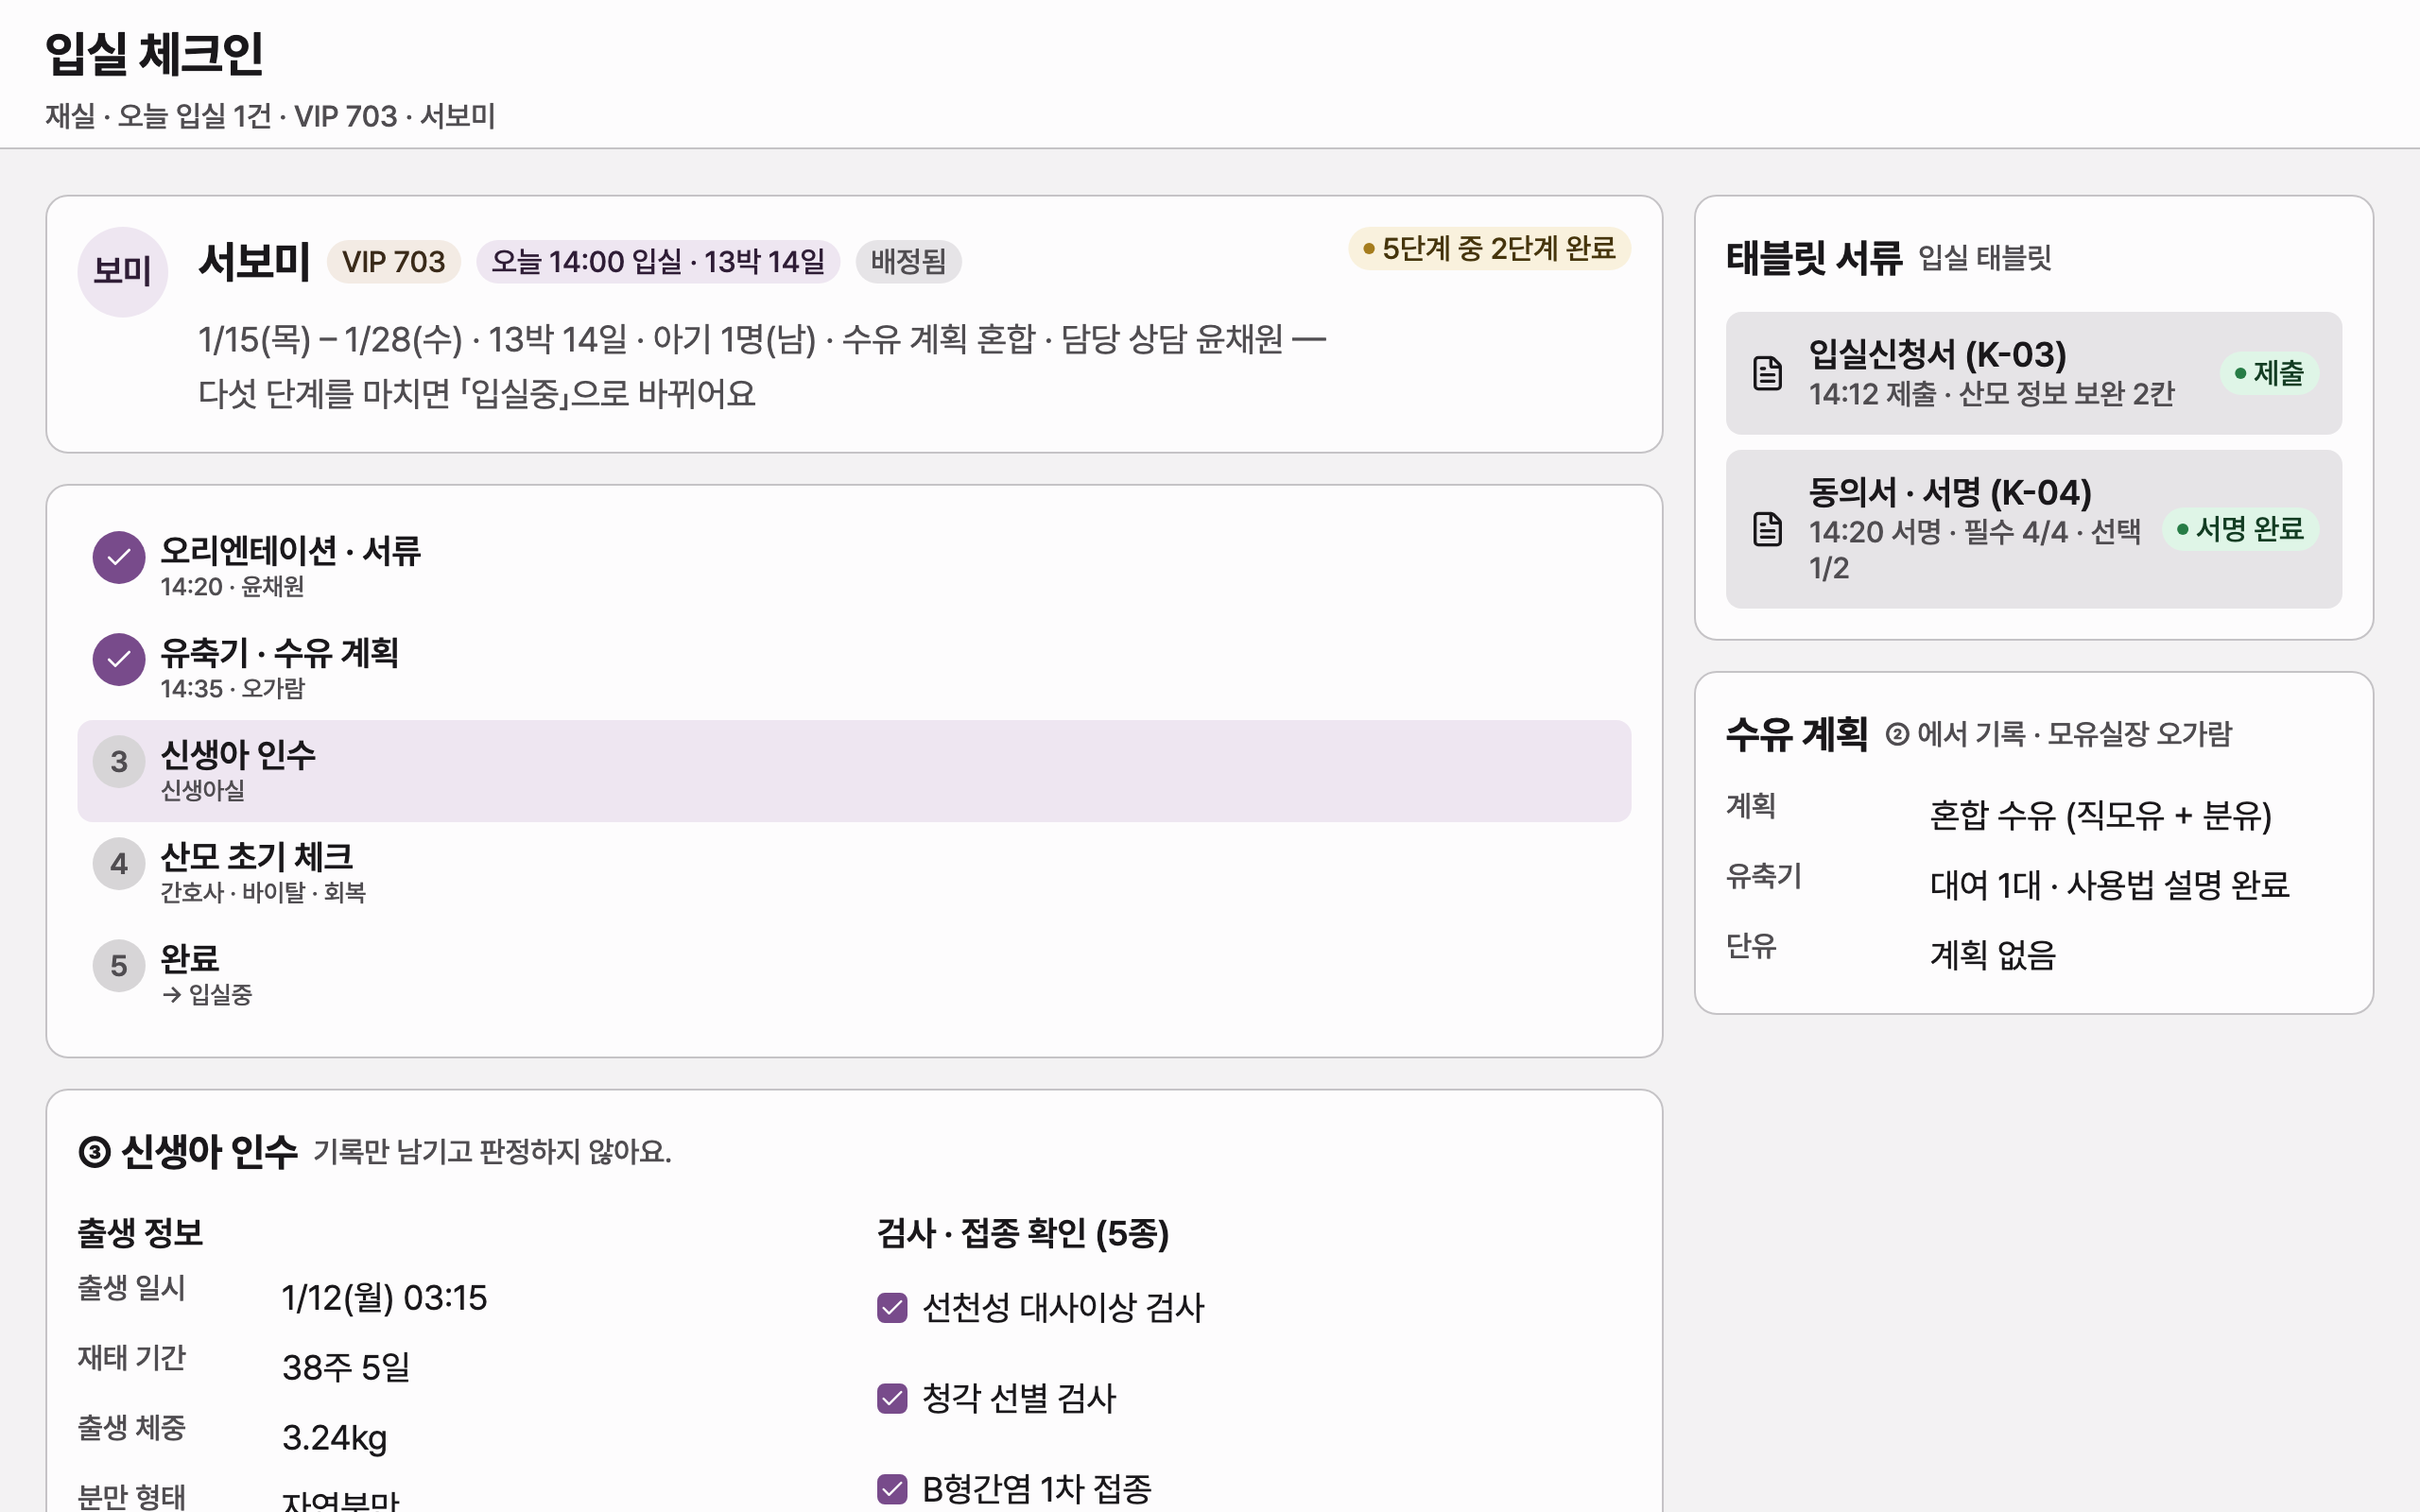Click step number 3 circle for 신생아 인수
2420x1512 pixels.
coord(119,762)
